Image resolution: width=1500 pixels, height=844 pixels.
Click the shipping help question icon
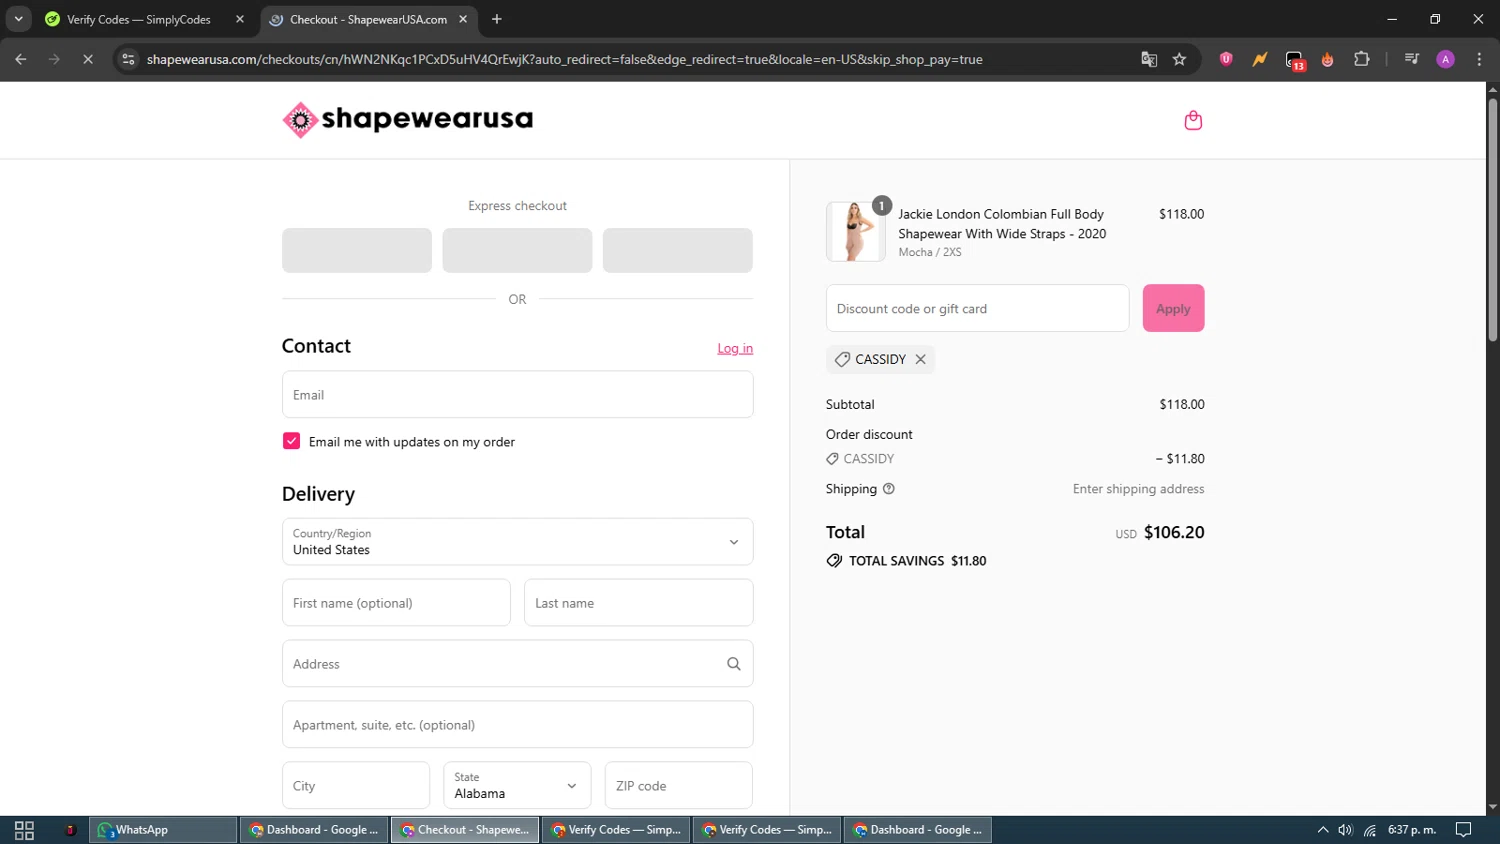pyautogui.click(x=889, y=489)
